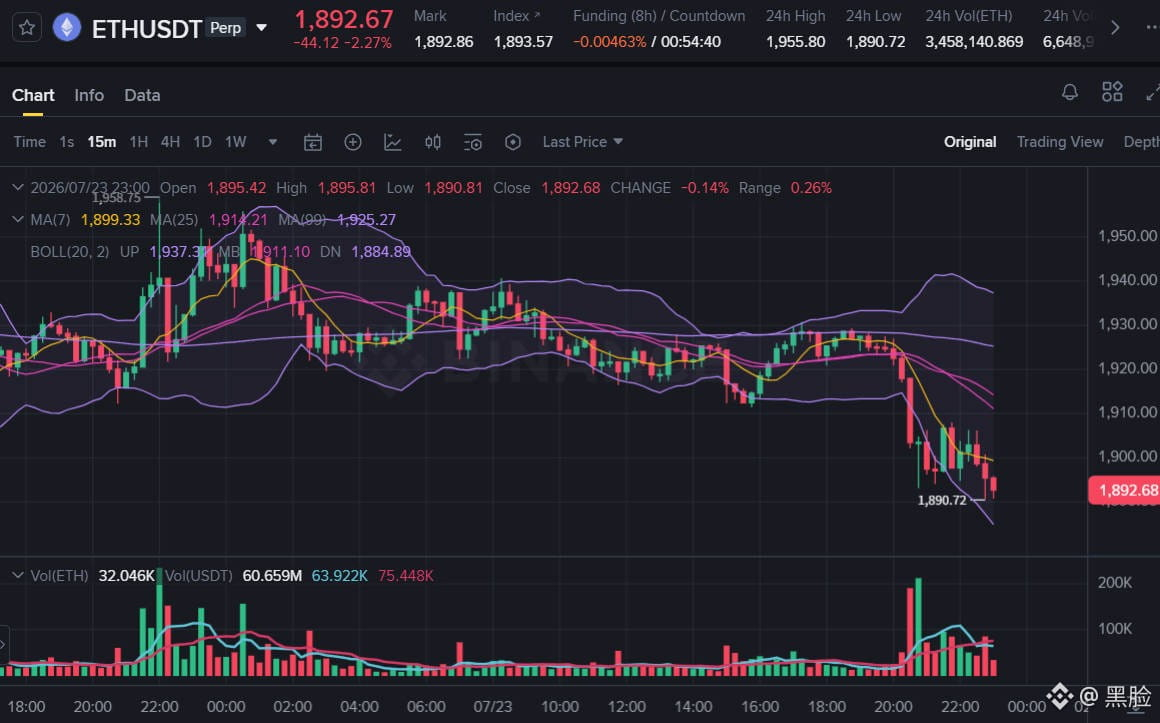The image size is (1160, 723).
Task: Select the Time interval option
Action: [x=30, y=142]
